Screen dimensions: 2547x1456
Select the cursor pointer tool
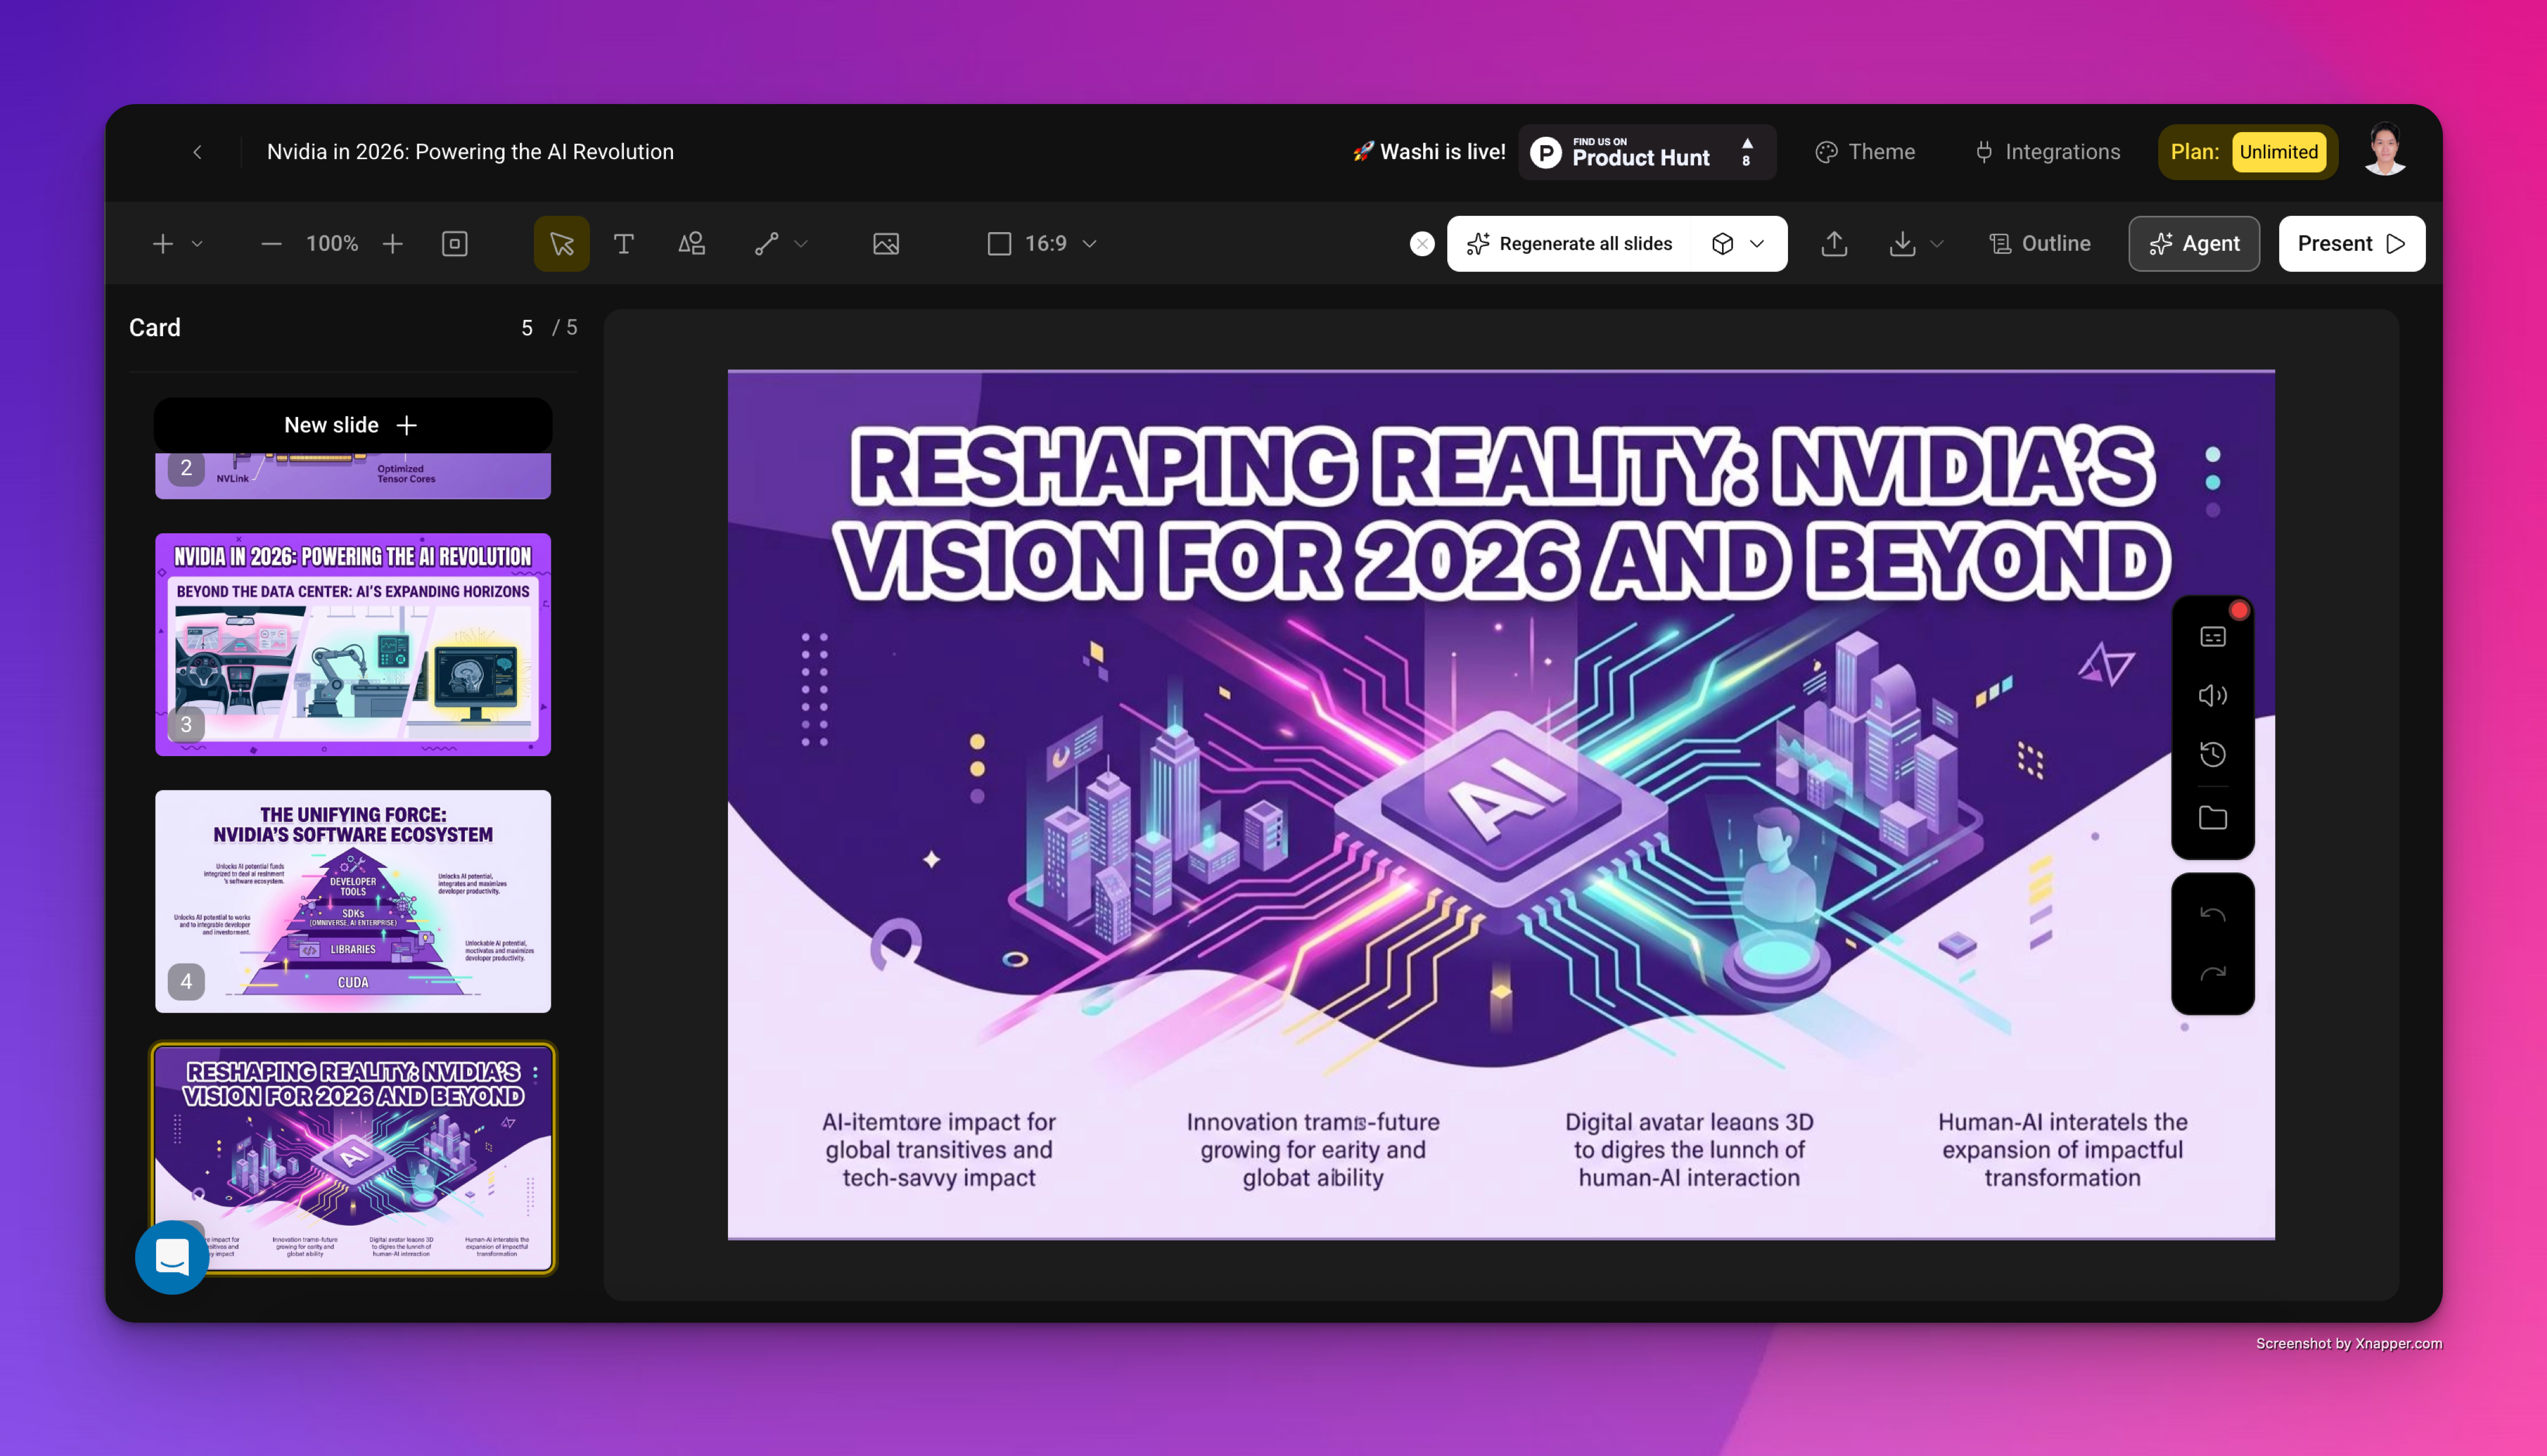point(562,244)
